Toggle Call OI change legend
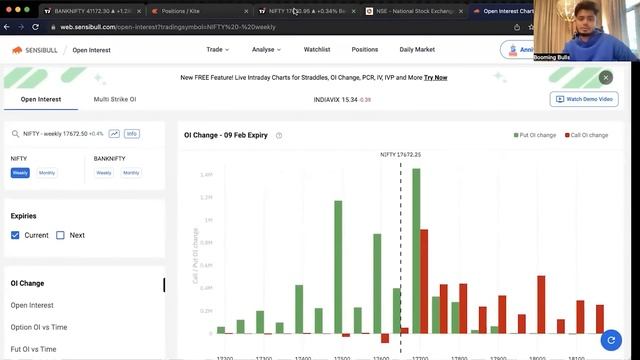This screenshot has height=360, width=640. (587, 135)
